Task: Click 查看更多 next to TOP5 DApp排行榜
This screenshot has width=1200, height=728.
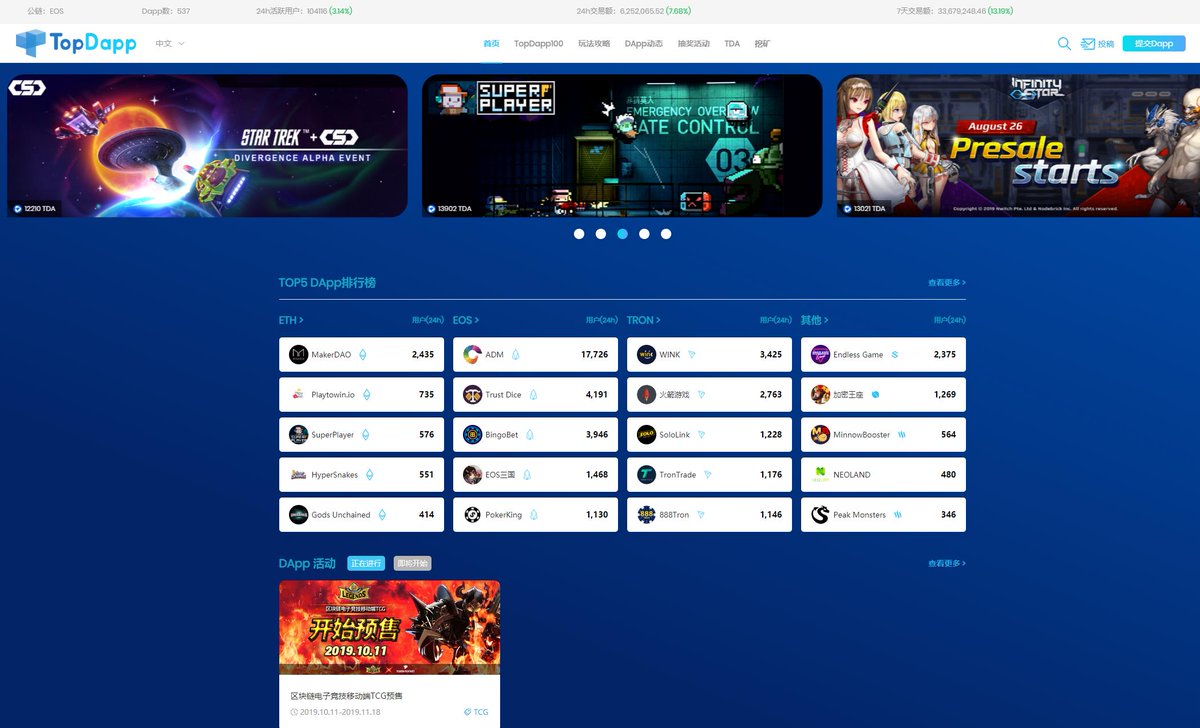Action: pyautogui.click(x=947, y=283)
